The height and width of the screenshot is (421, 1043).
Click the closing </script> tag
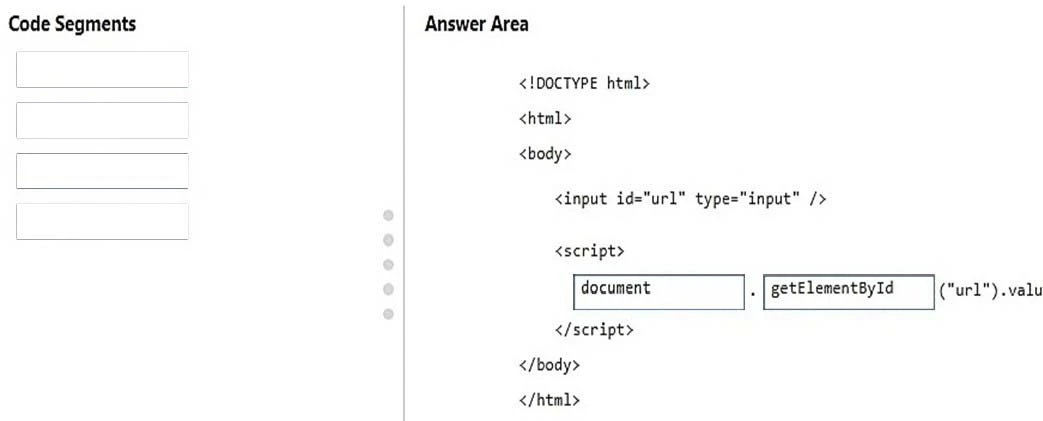tap(594, 329)
